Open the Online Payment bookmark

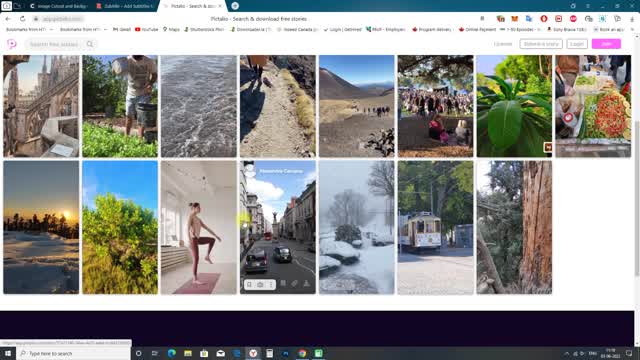click(x=477, y=29)
